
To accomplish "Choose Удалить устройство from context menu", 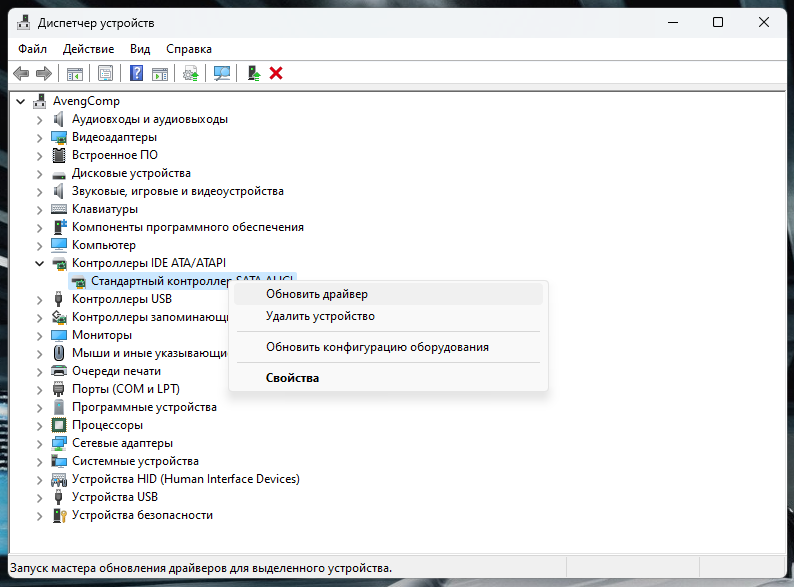I will point(388,316).
